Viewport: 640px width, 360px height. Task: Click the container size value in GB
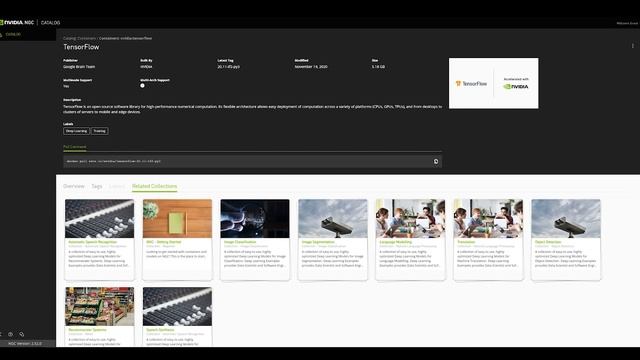coord(378,67)
